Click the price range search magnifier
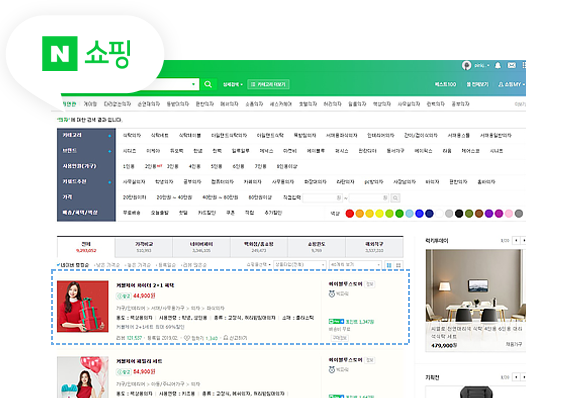 coord(395,198)
